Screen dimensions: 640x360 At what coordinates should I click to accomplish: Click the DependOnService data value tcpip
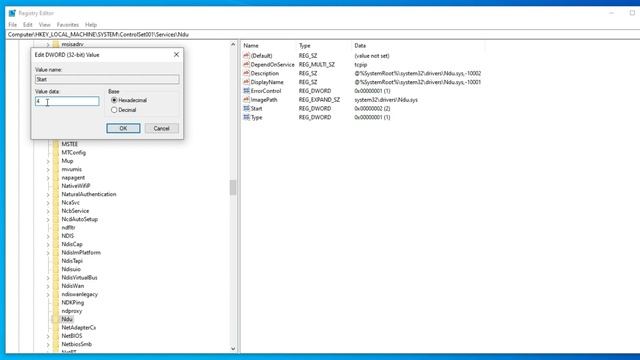(x=361, y=64)
